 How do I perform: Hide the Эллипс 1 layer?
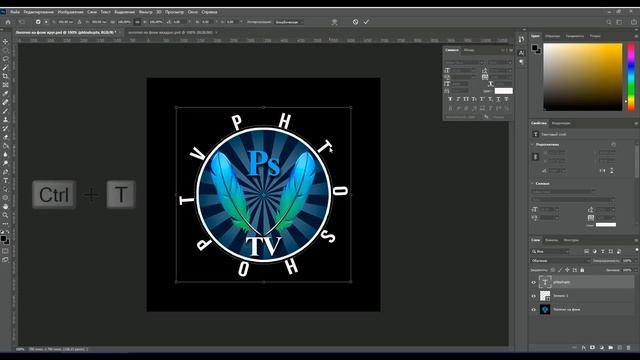click(x=533, y=296)
